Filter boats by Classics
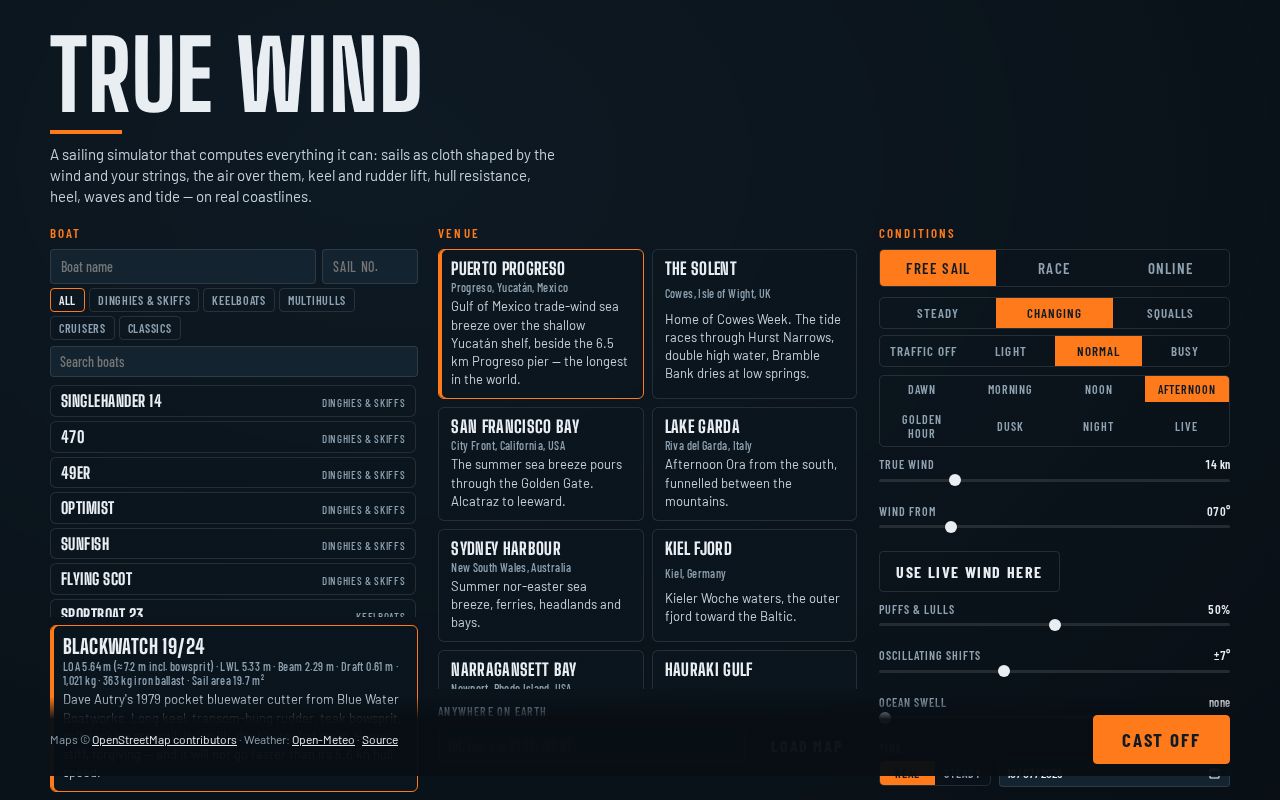Image resolution: width=1280 pixels, height=800 pixels. click(x=150, y=328)
